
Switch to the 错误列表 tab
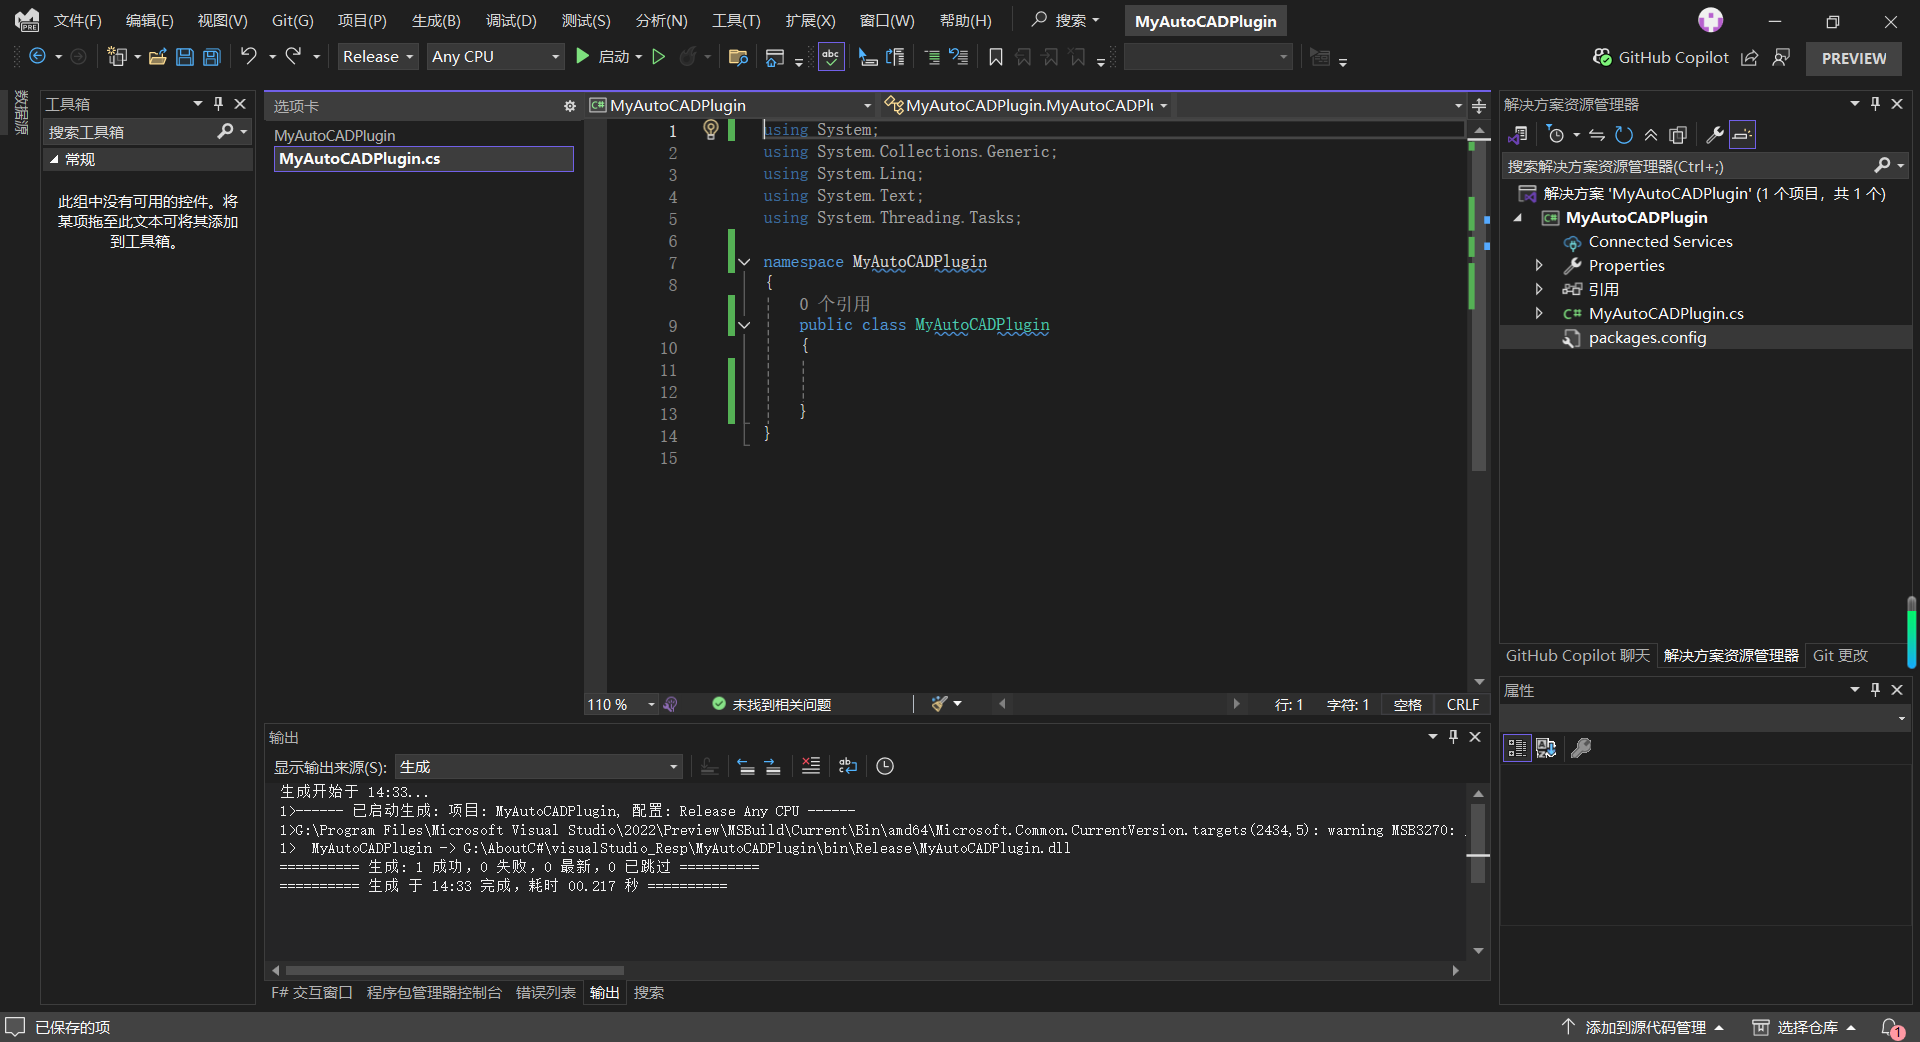click(x=546, y=992)
